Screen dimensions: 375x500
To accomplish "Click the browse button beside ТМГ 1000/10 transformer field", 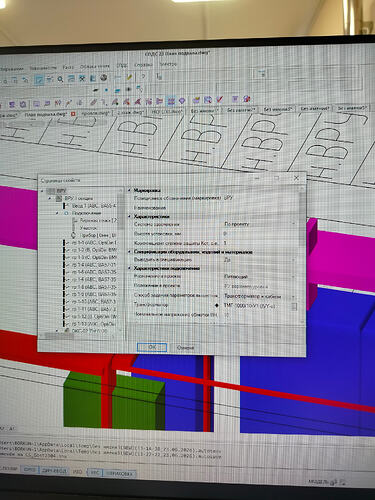I will coord(294,306).
